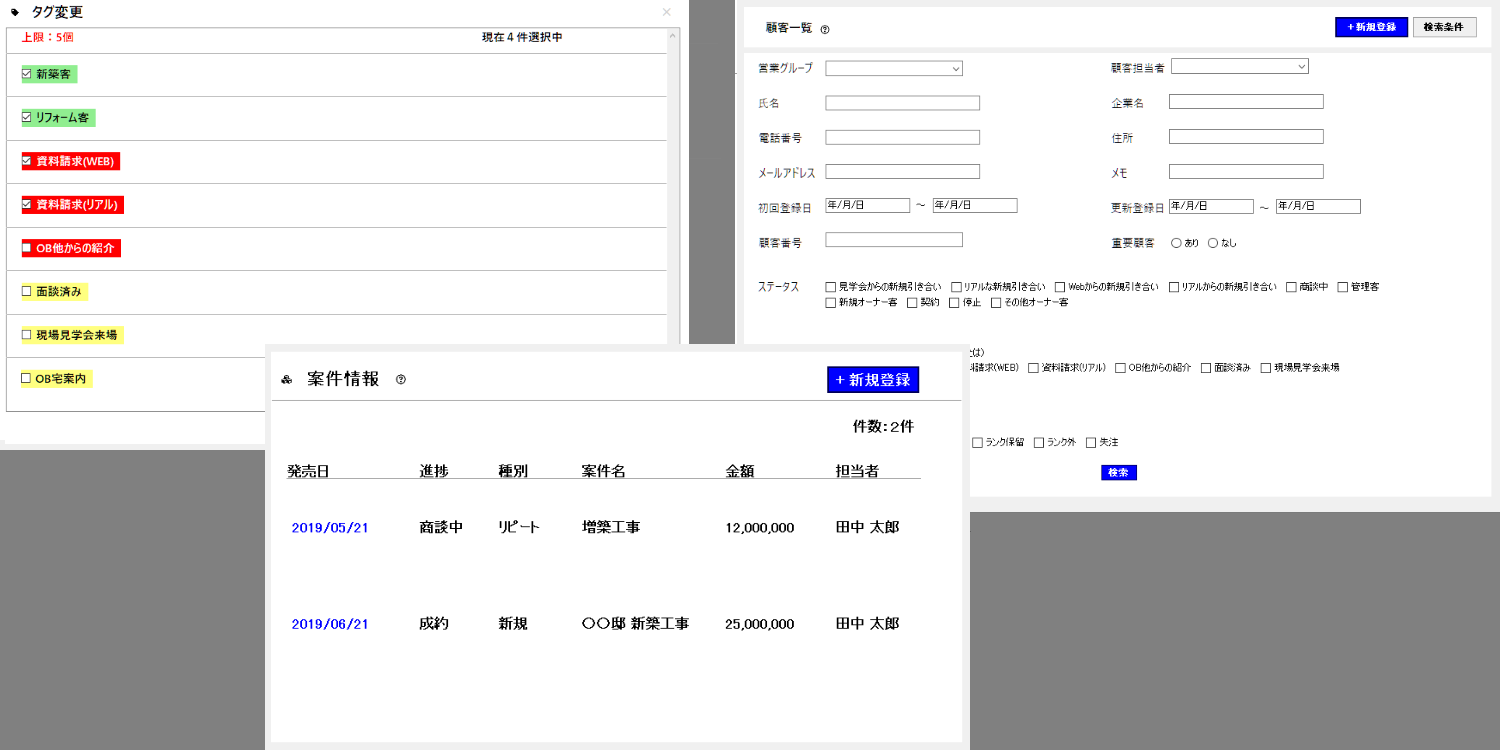Check 見学会からの新規引き合い status

point(831,287)
